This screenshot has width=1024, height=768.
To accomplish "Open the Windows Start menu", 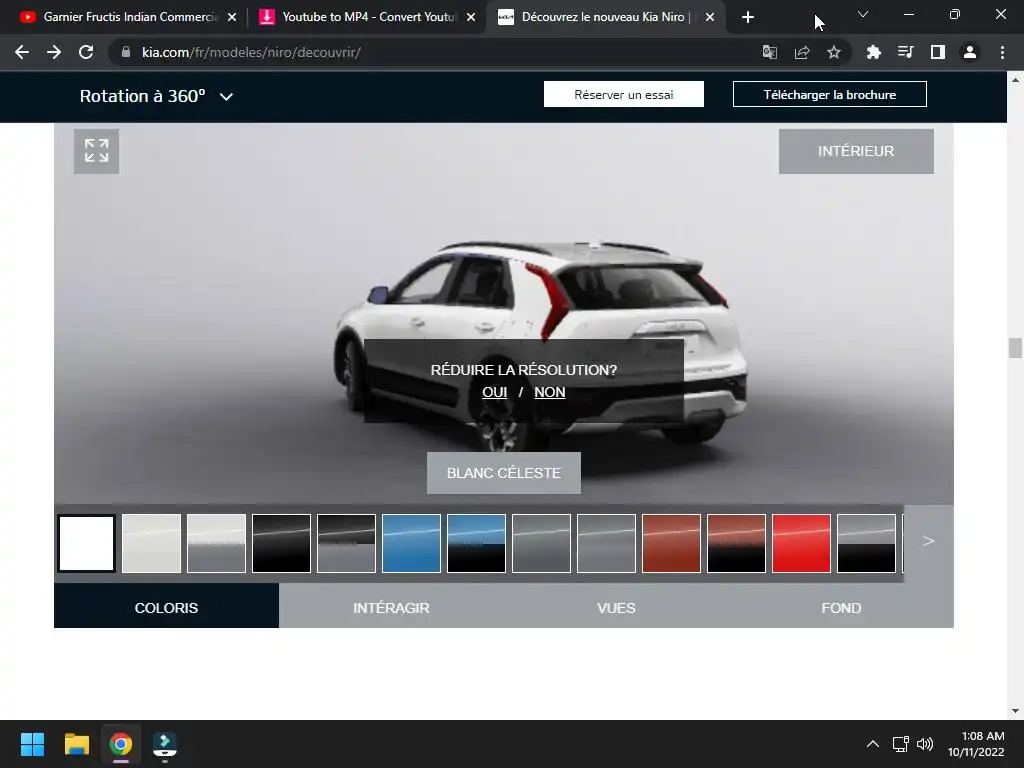I will [x=32, y=744].
